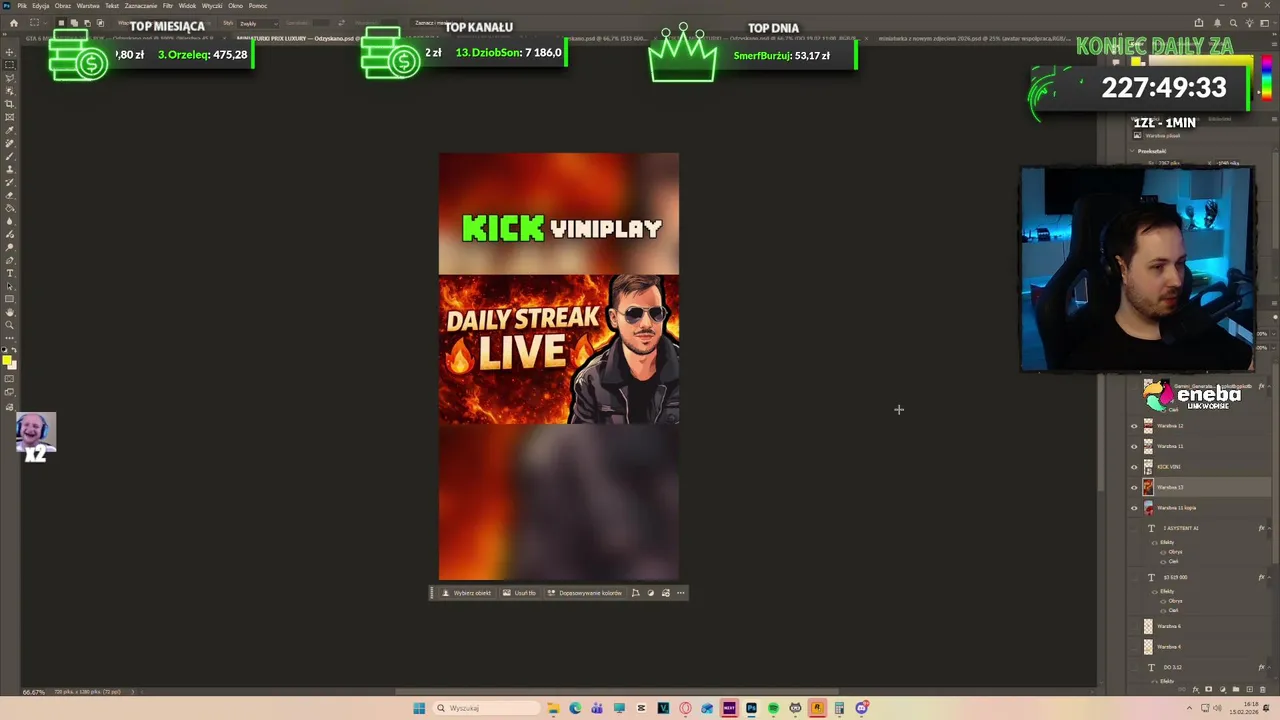The height and width of the screenshot is (720, 1280).
Task: Toggle Quick Mask mode in toolbar
Action: pos(10,379)
